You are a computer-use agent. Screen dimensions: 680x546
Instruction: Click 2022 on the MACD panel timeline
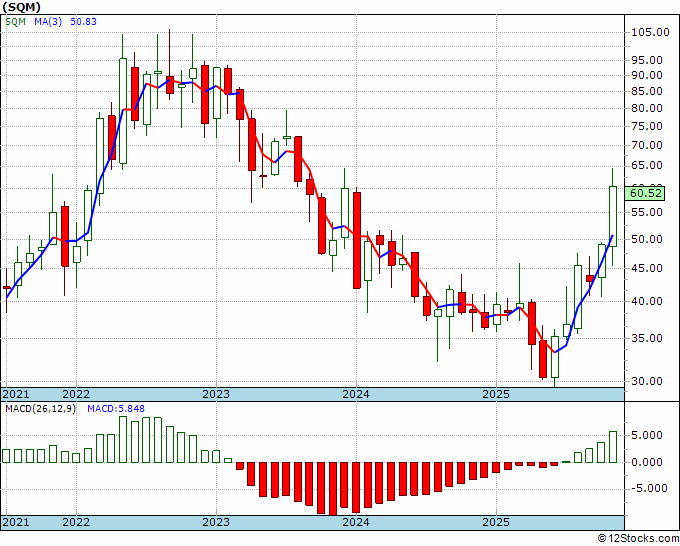(x=76, y=522)
